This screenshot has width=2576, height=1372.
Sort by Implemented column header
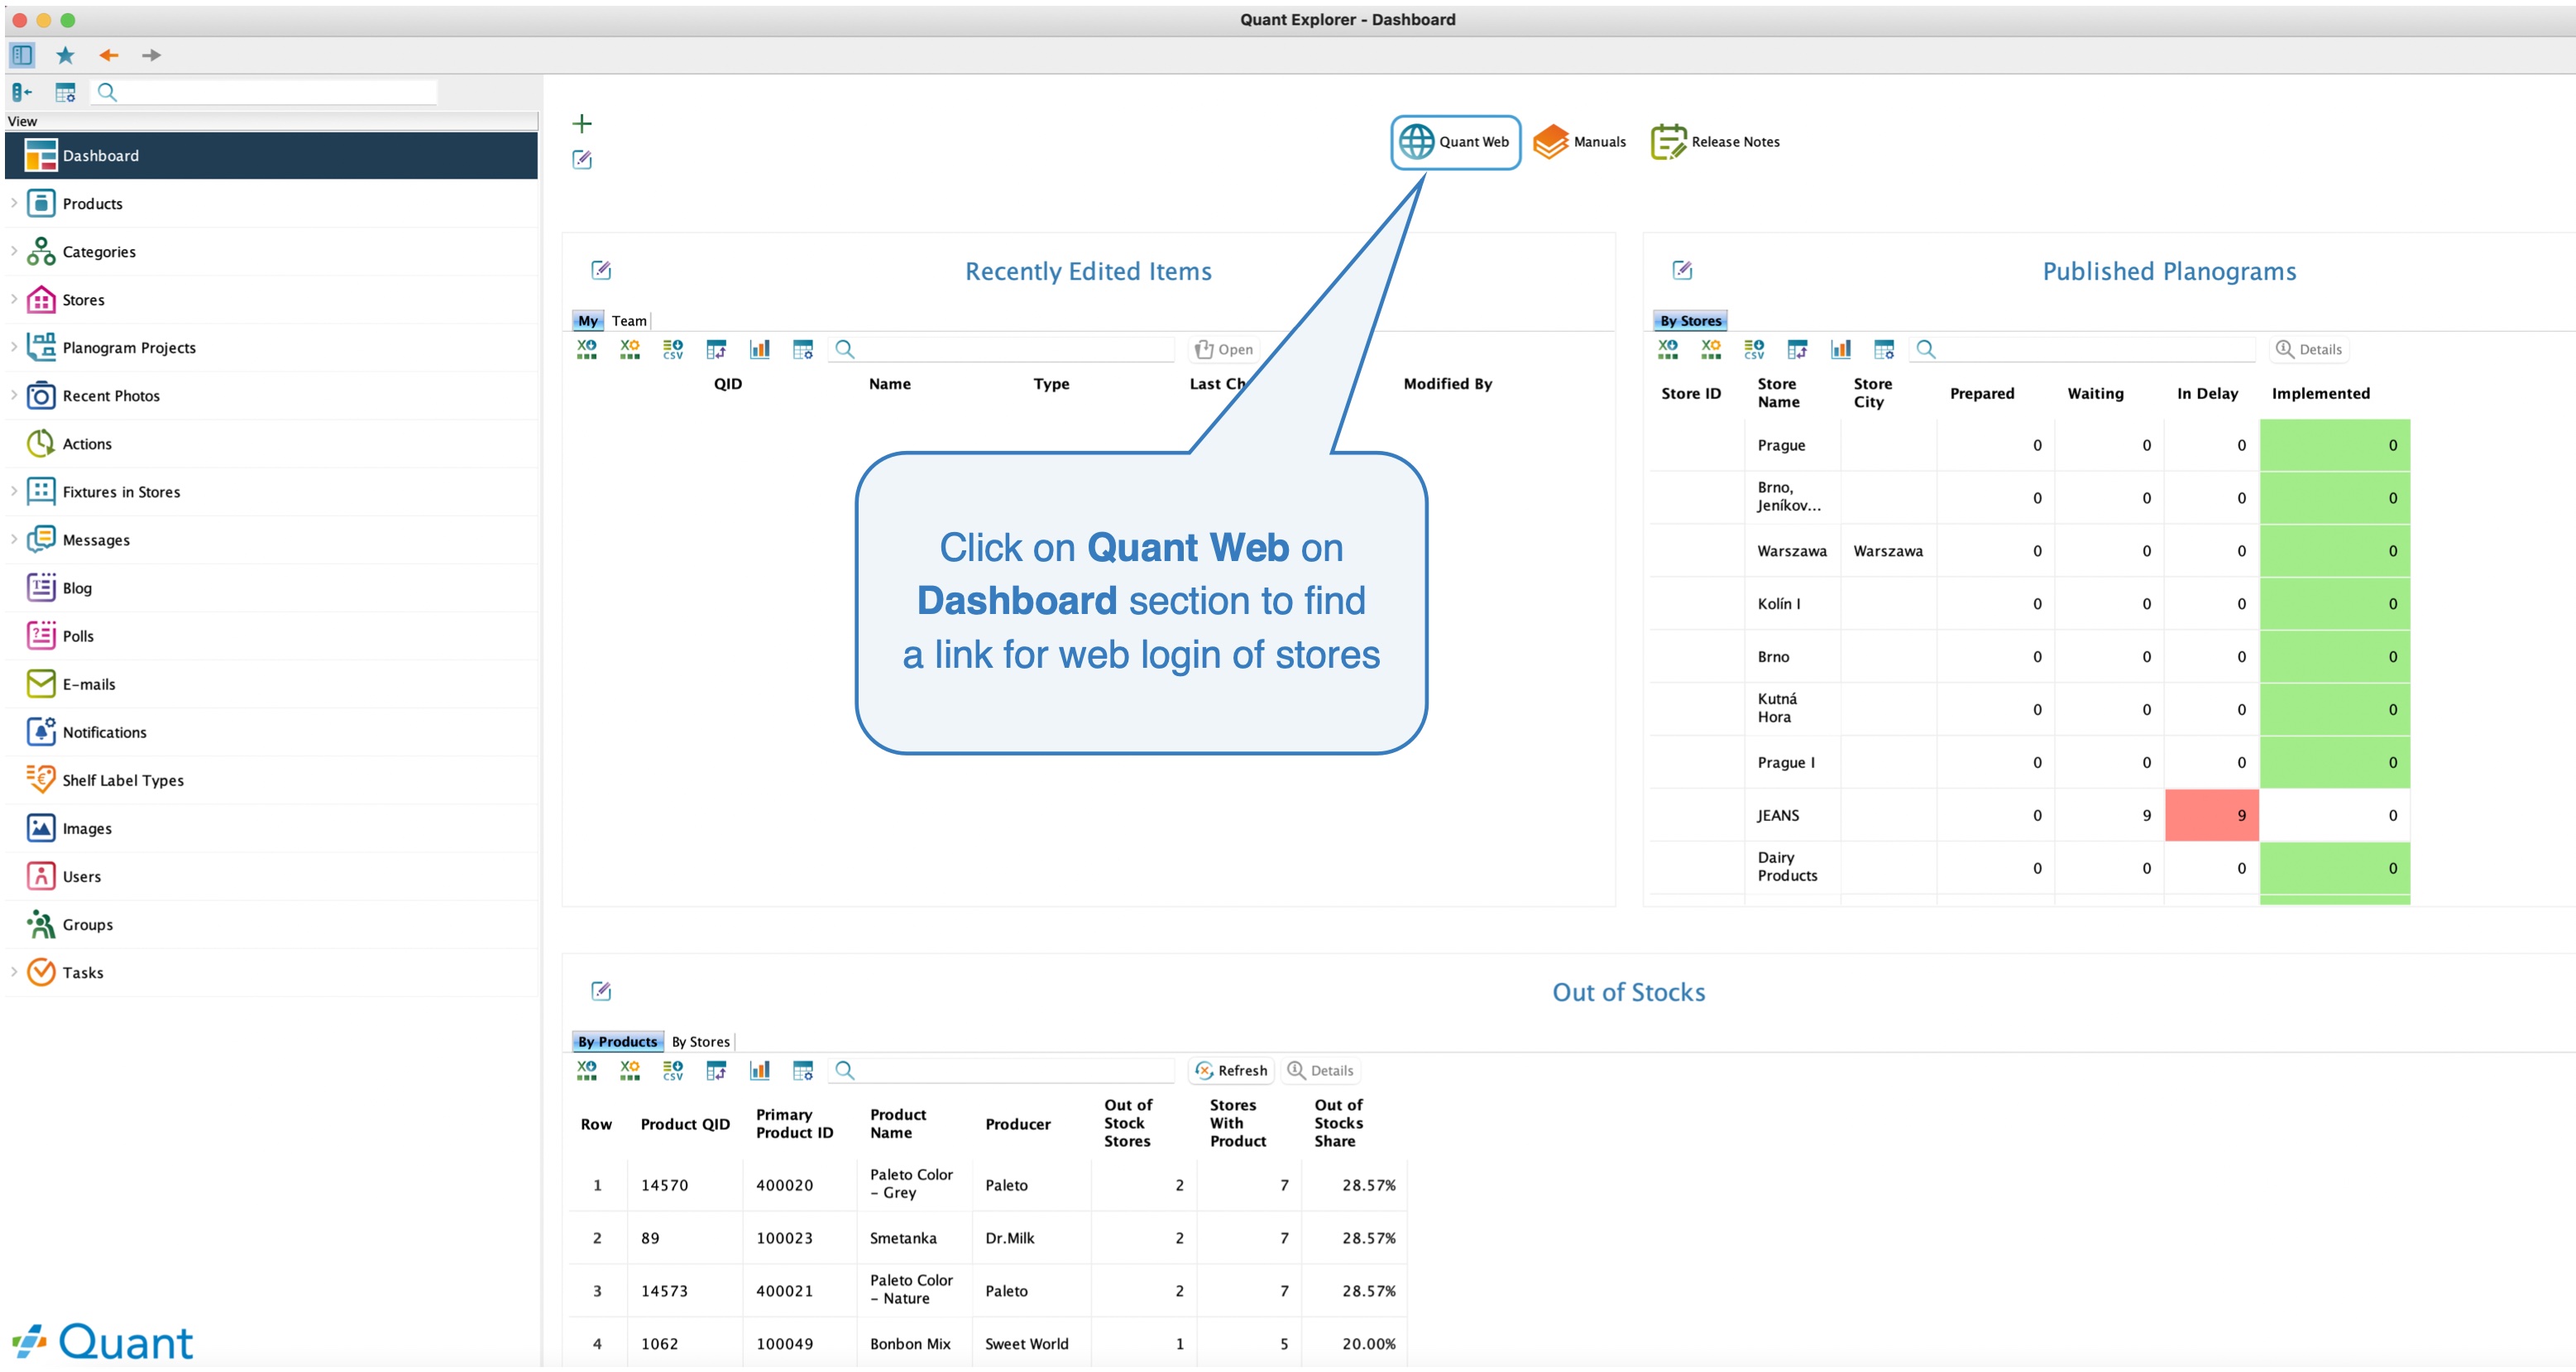(x=2320, y=393)
